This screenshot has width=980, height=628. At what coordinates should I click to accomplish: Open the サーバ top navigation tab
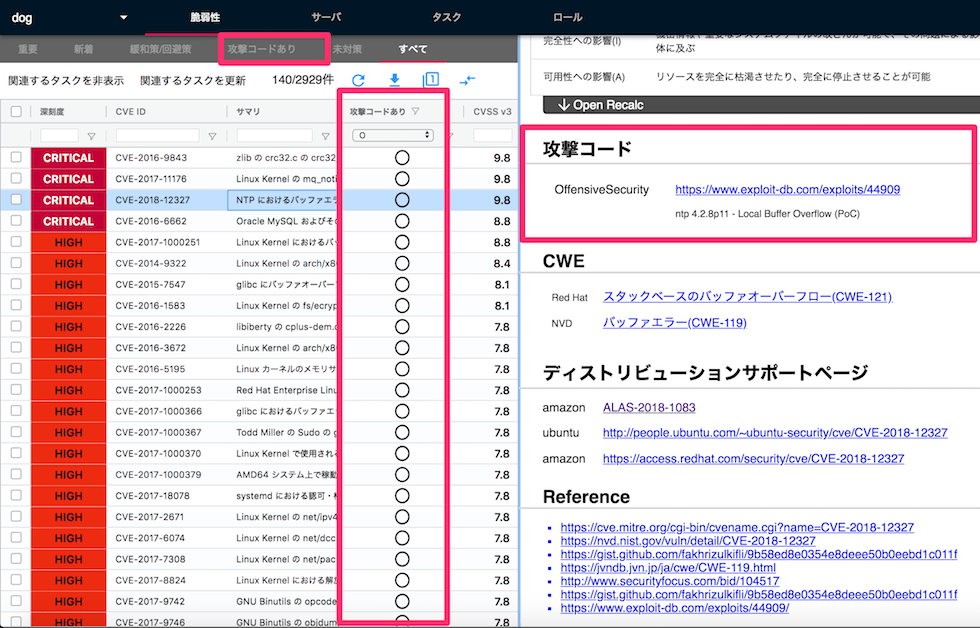[x=326, y=17]
